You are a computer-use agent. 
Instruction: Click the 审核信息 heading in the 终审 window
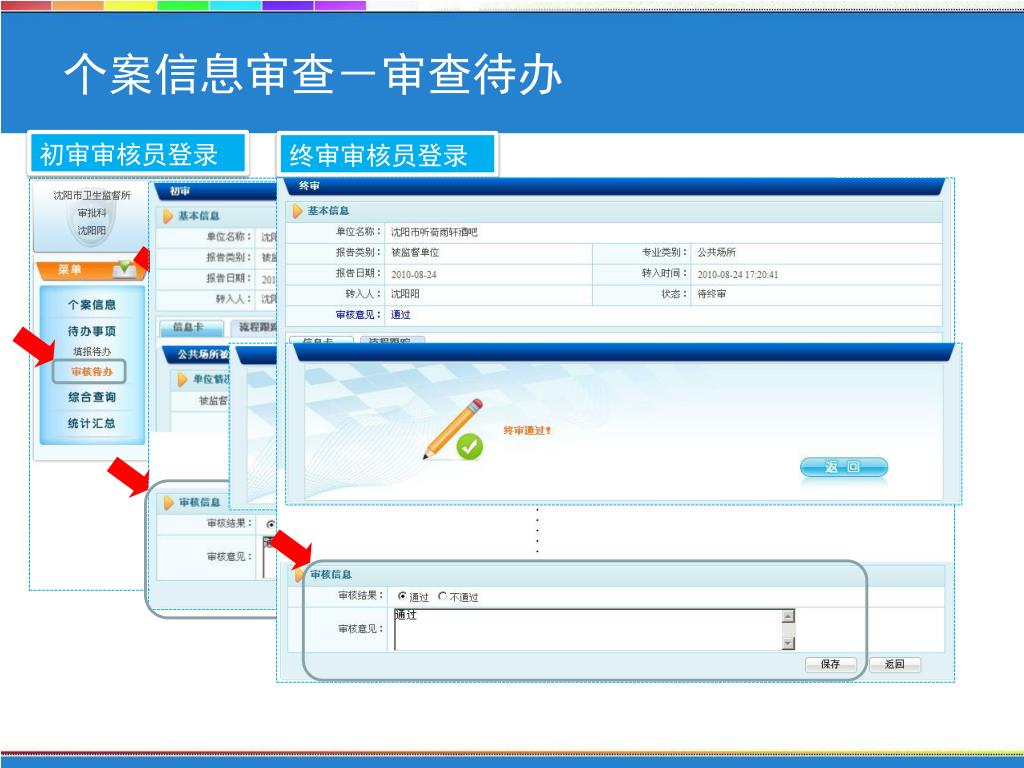point(330,575)
